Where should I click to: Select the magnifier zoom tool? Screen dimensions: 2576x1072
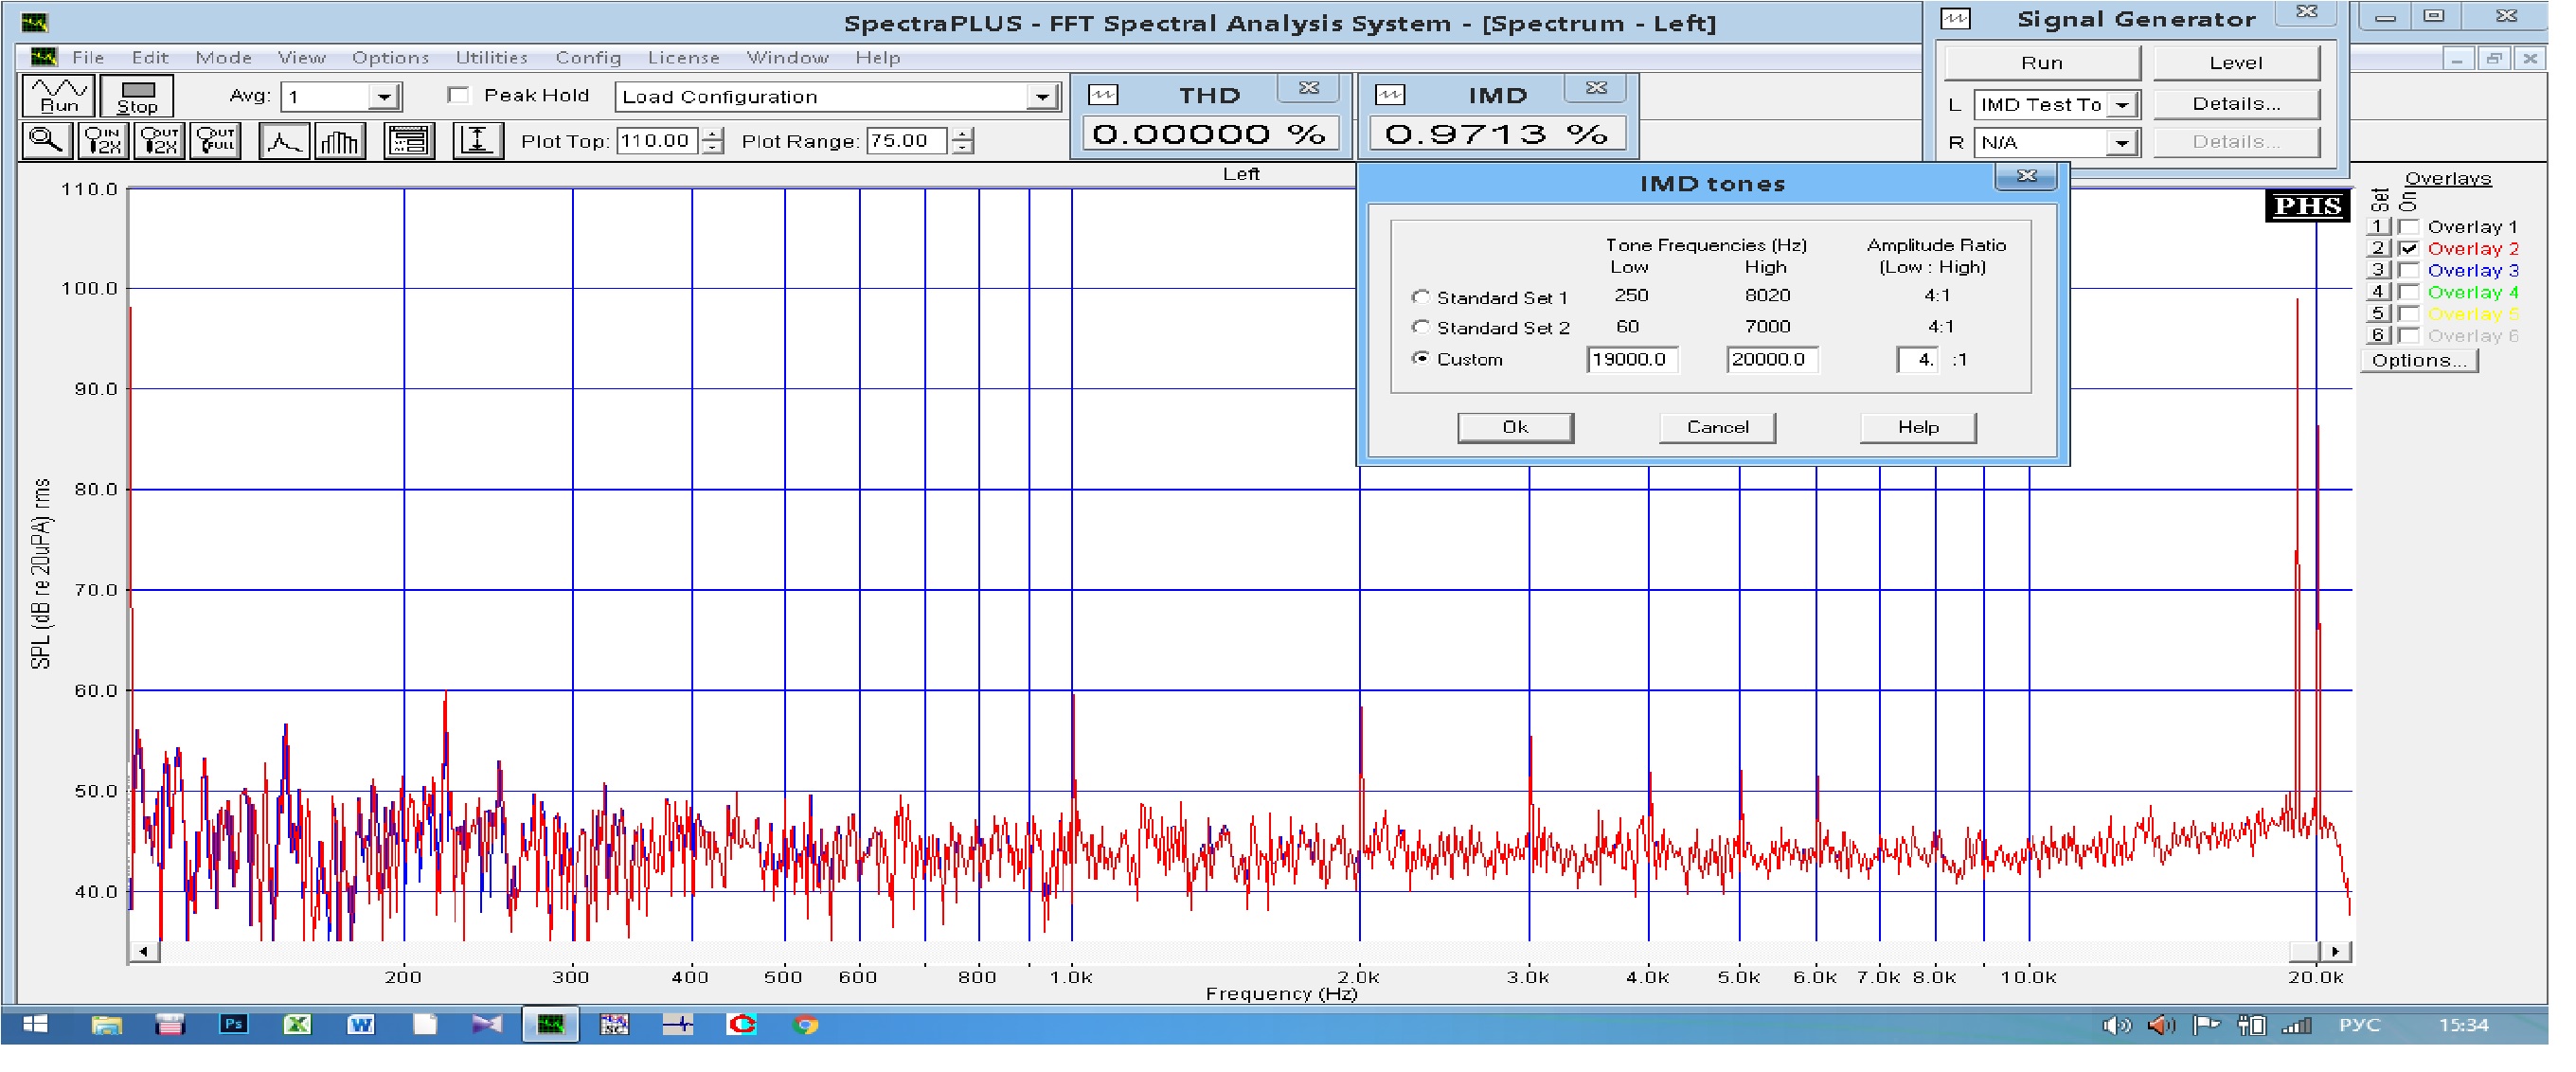(46, 141)
